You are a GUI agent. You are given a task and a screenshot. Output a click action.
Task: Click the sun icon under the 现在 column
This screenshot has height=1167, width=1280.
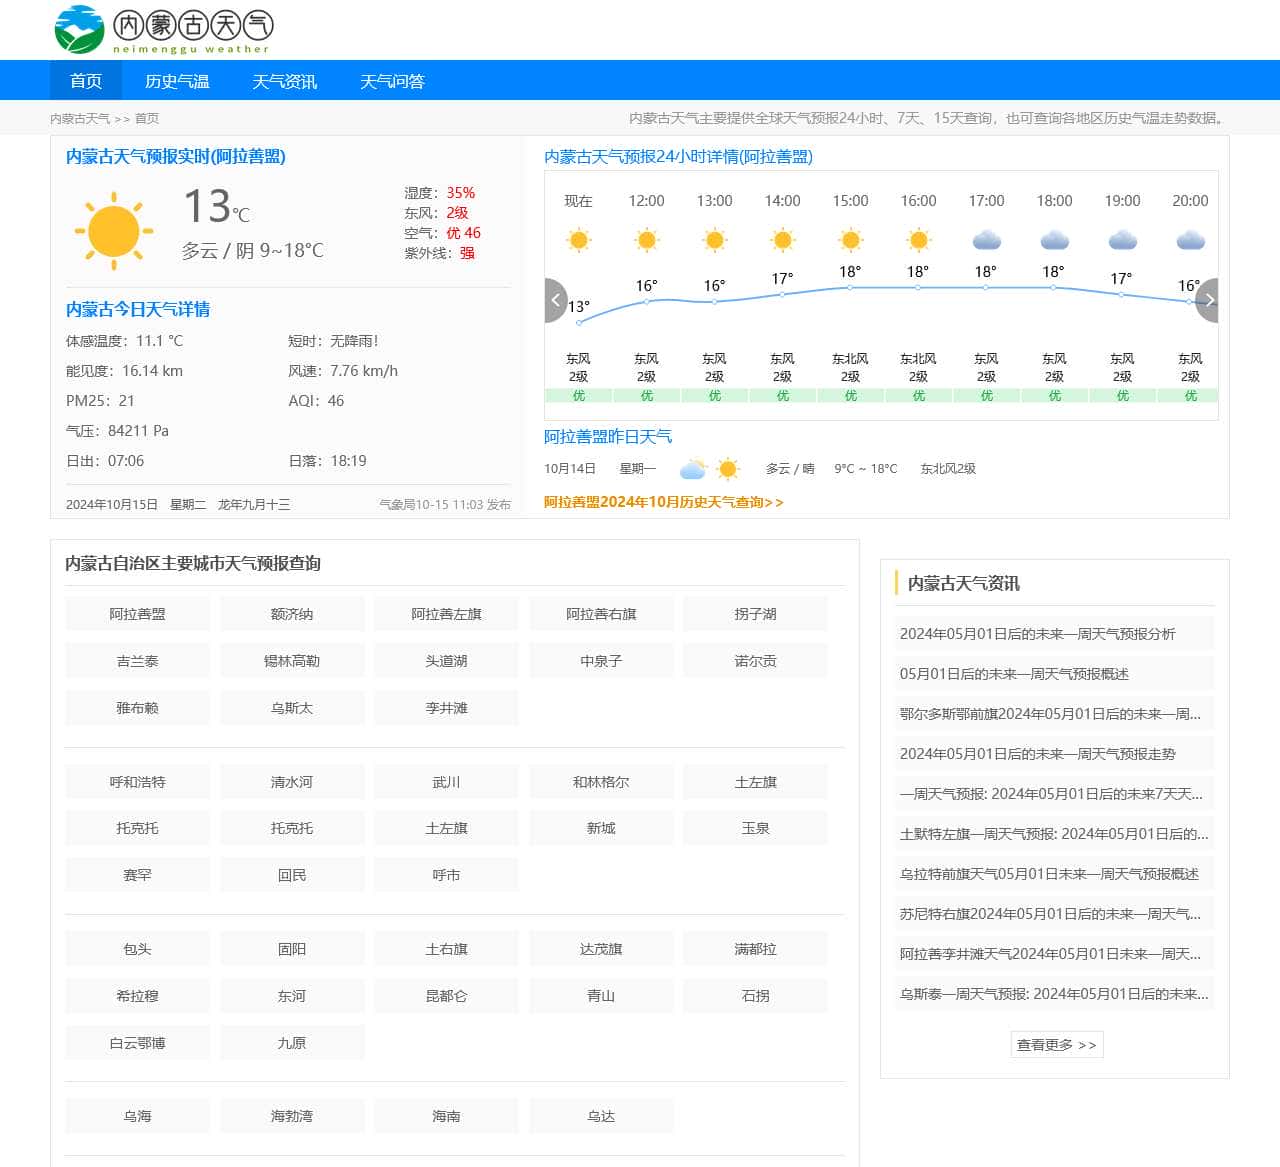(578, 239)
